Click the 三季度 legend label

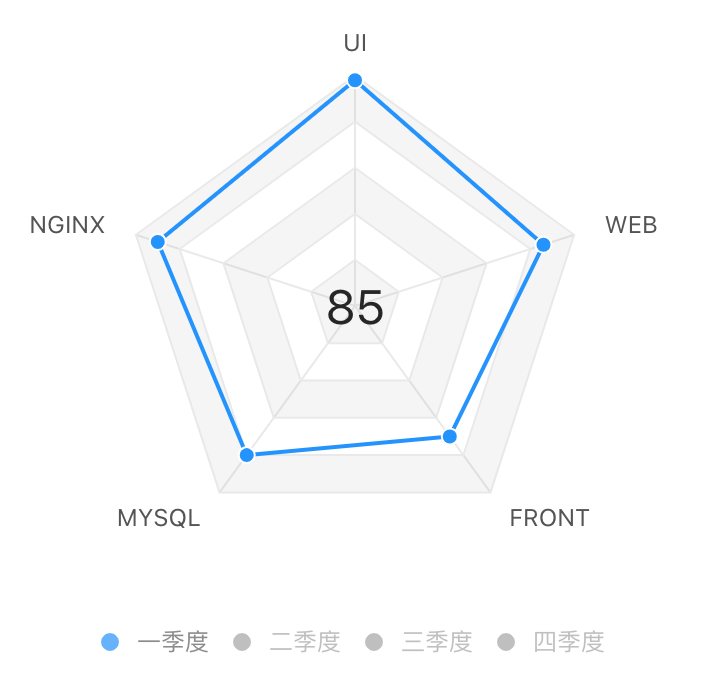(x=437, y=642)
